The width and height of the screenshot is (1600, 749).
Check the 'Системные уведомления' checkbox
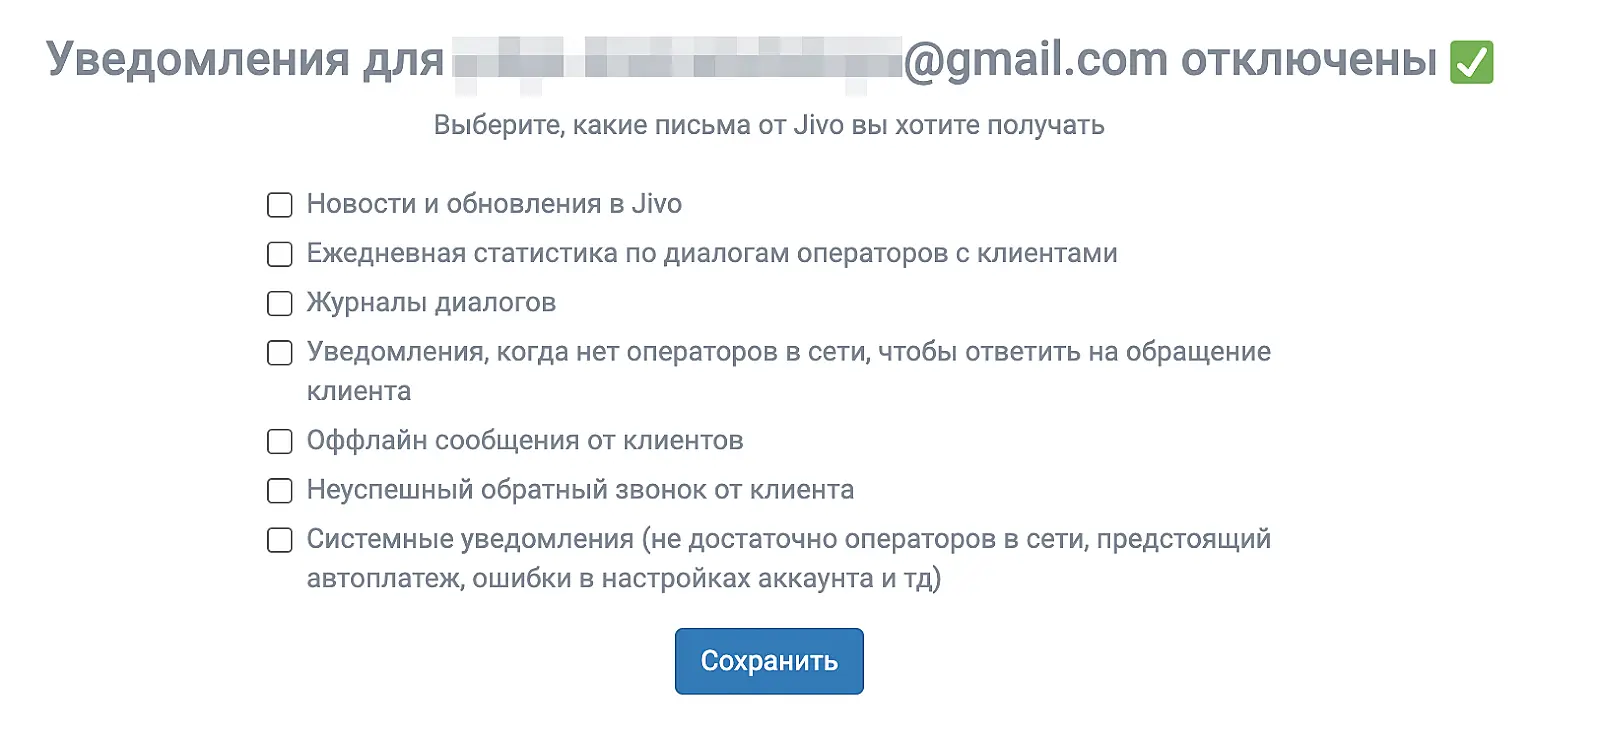[280, 540]
